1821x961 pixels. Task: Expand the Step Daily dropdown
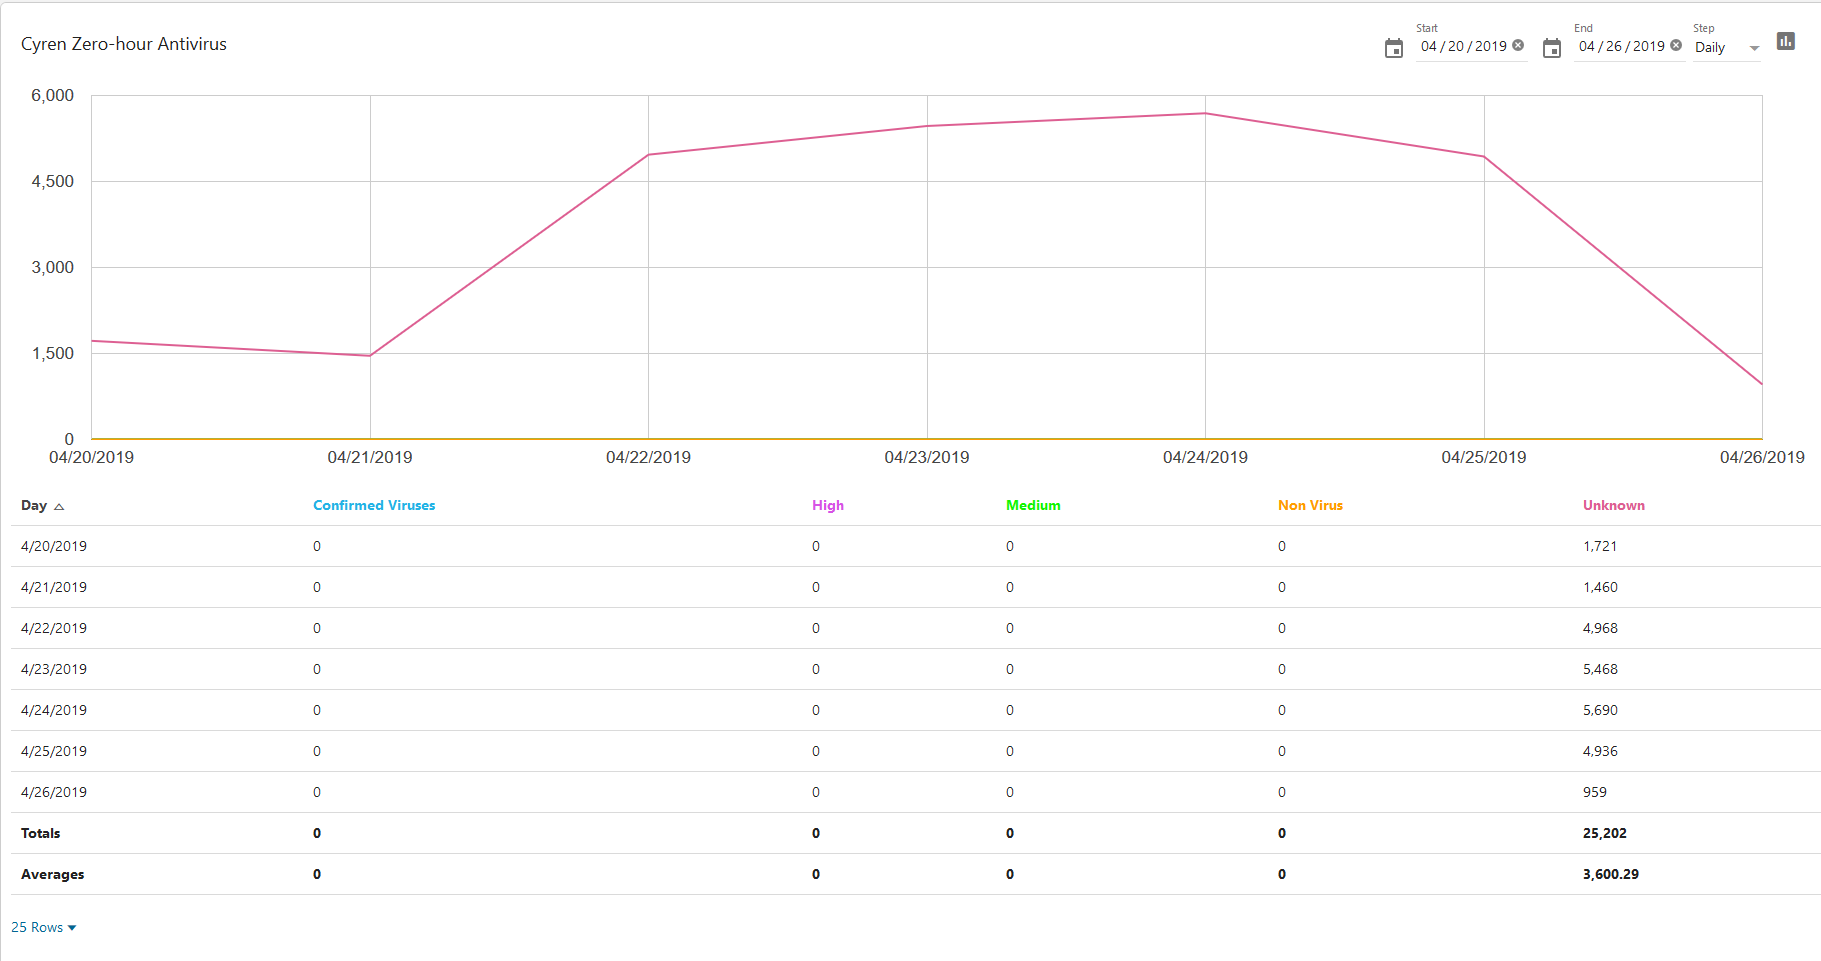click(x=1753, y=48)
